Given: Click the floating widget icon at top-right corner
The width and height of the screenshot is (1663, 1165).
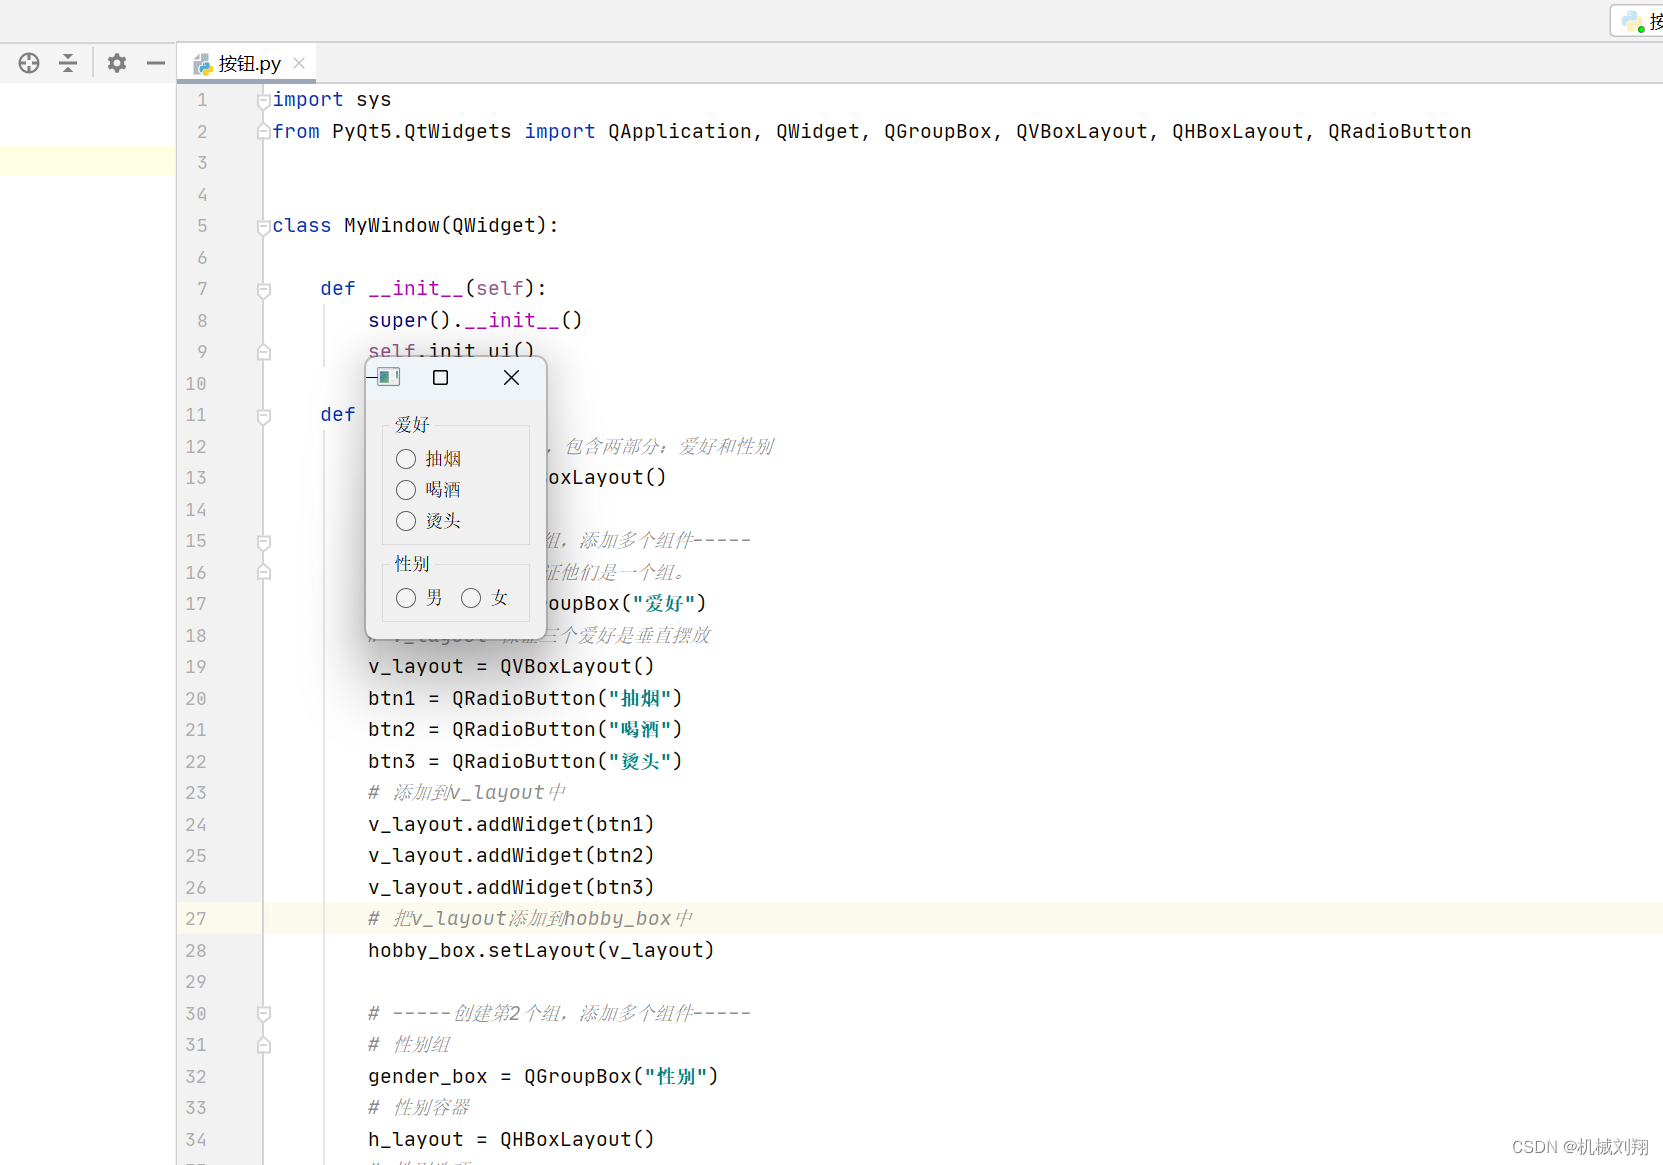Looking at the screenshot, I should 1631,19.
